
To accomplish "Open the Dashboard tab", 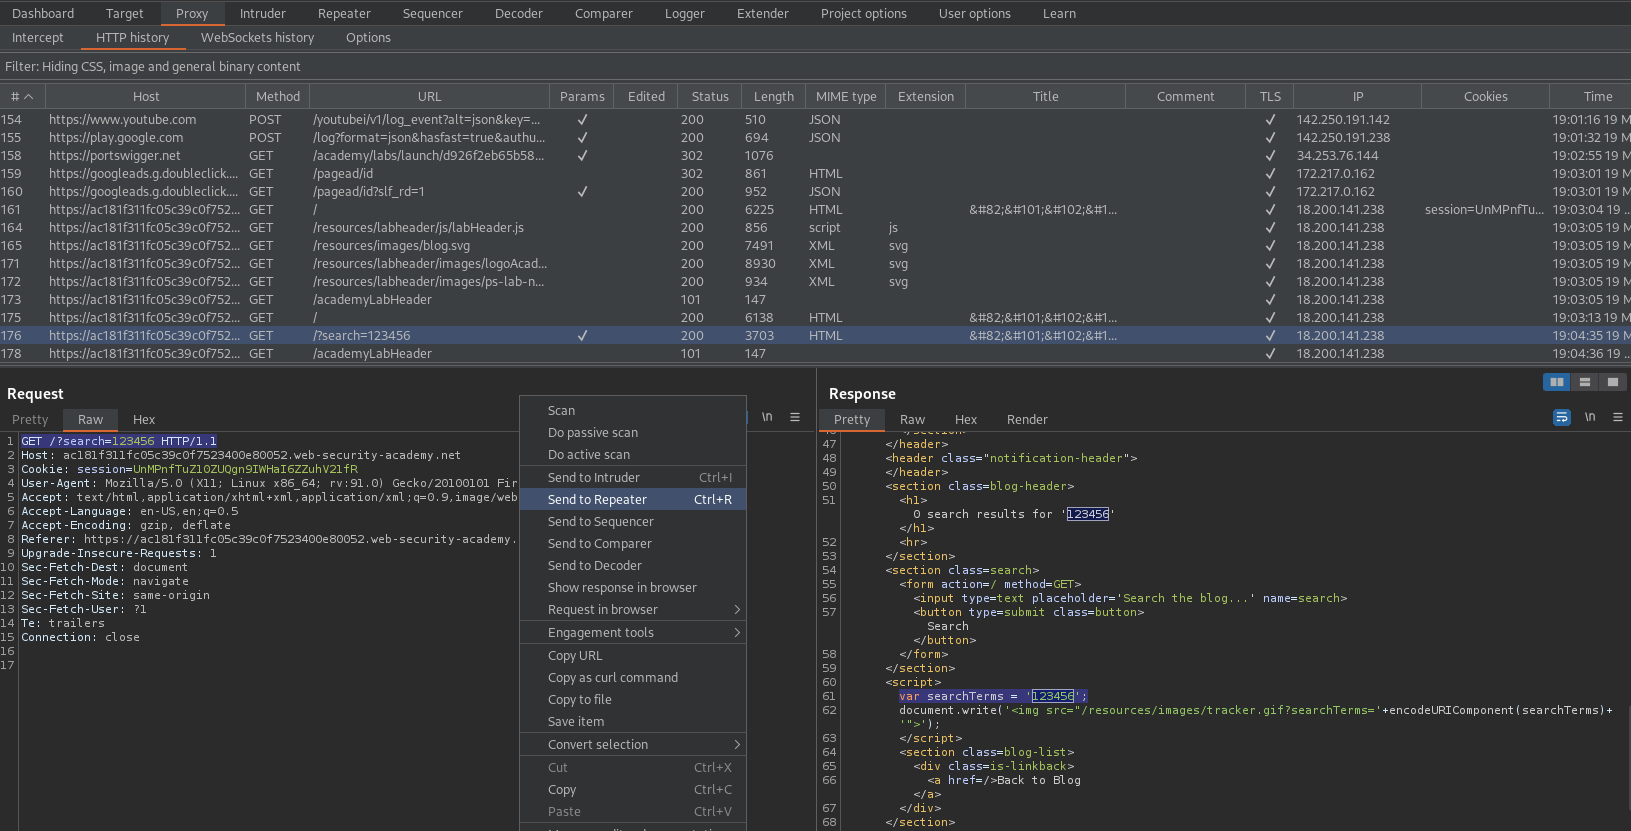I will pyautogui.click(x=43, y=13).
